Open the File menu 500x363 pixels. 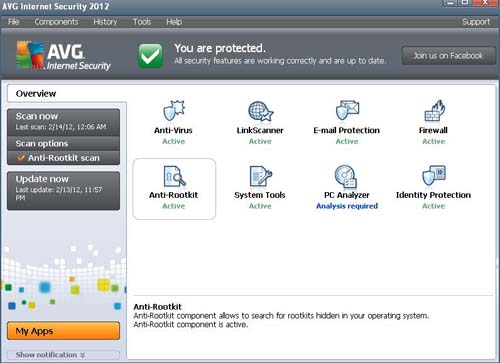[13, 22]
